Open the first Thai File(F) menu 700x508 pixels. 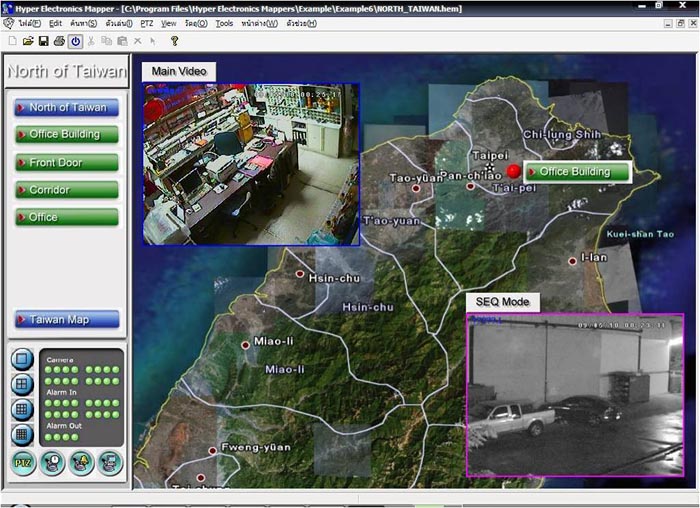29,23
